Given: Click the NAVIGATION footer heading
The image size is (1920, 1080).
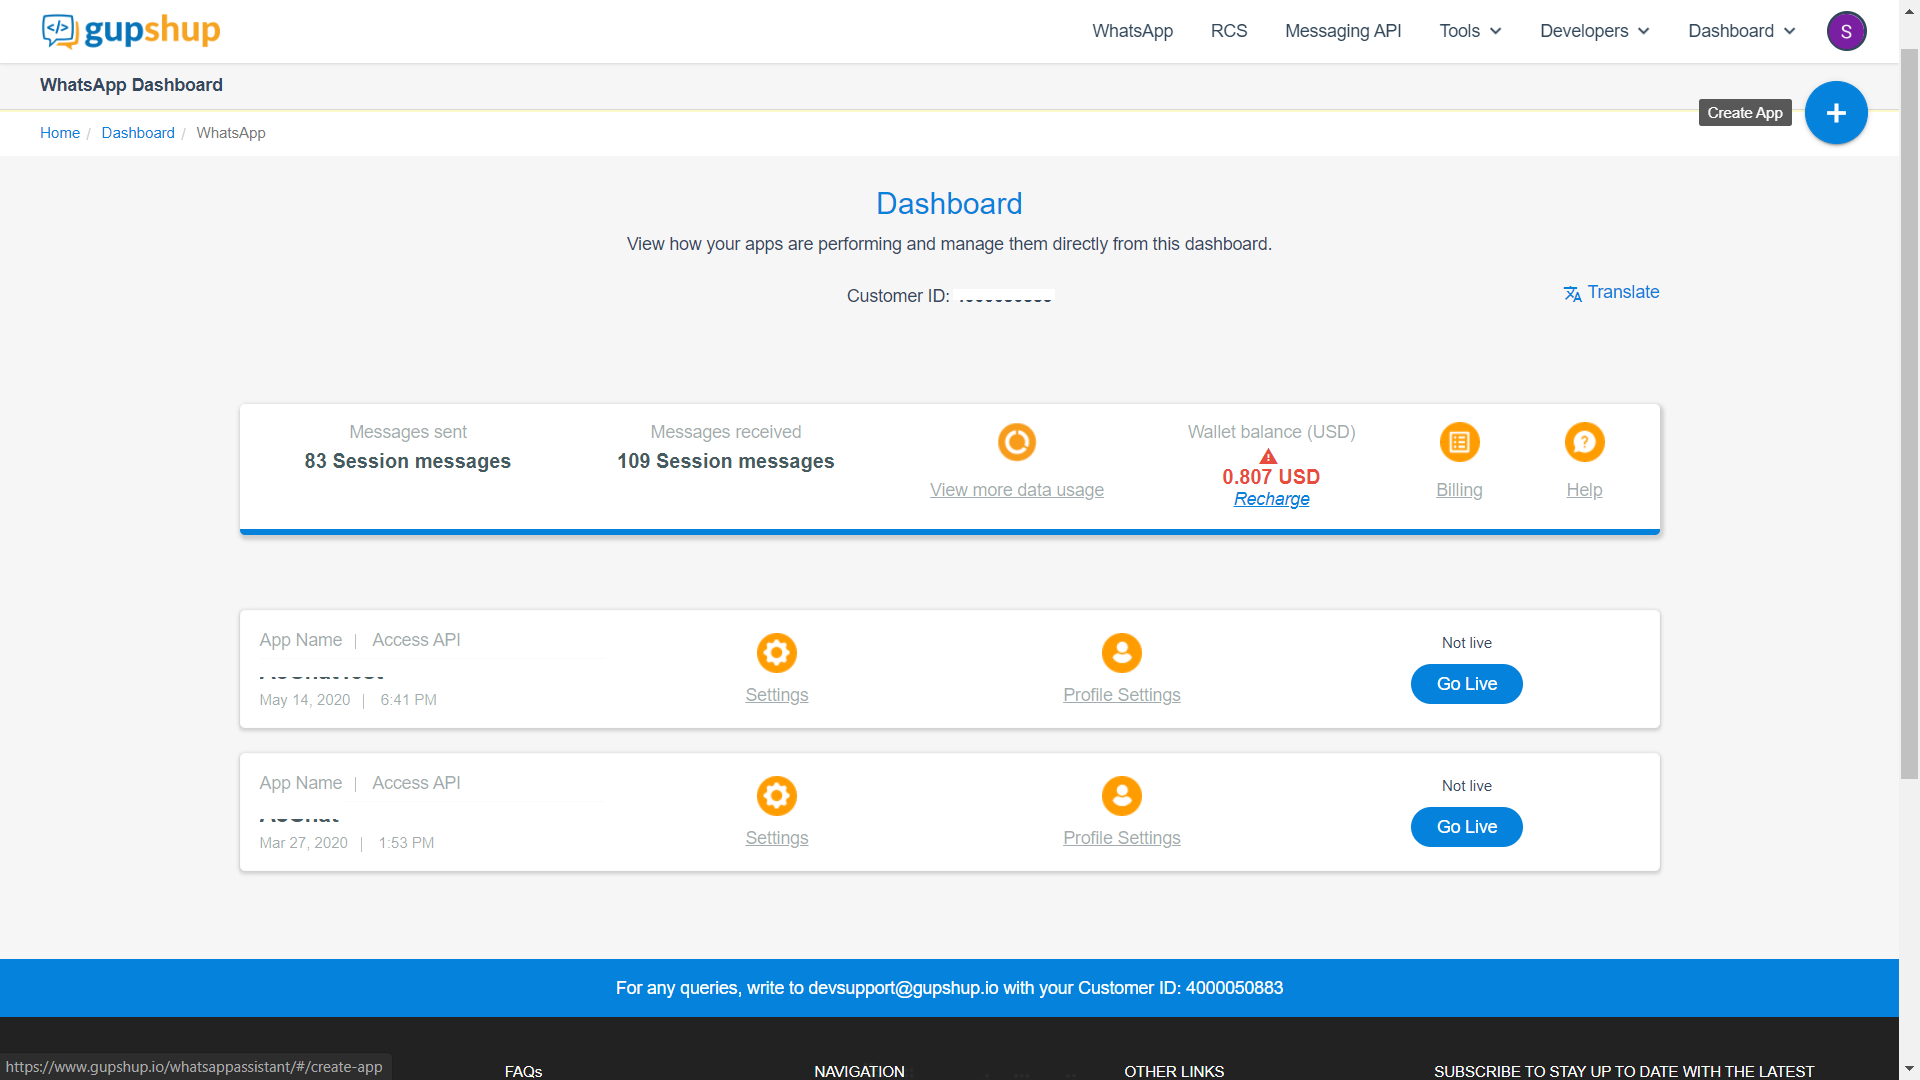Looking at the screenshot, I should coord(859,1071).
